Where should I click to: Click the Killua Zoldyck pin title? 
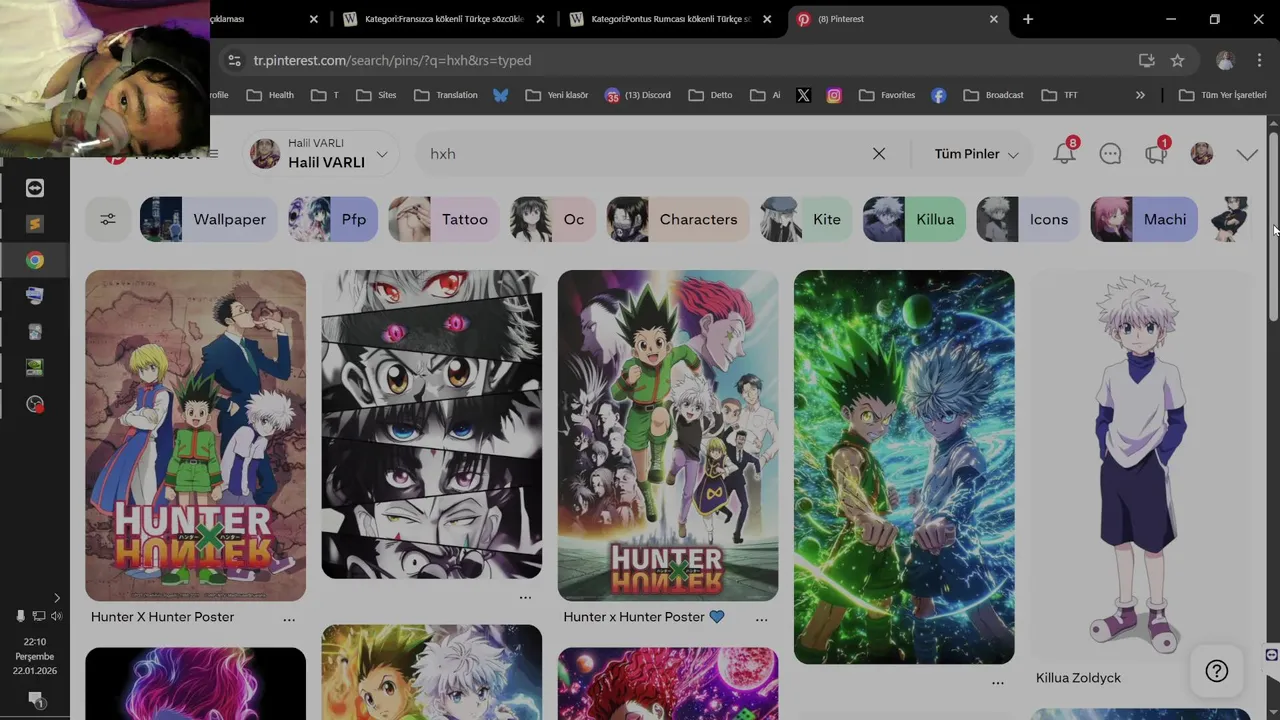pyautogui.click(x=1078, y=678)
